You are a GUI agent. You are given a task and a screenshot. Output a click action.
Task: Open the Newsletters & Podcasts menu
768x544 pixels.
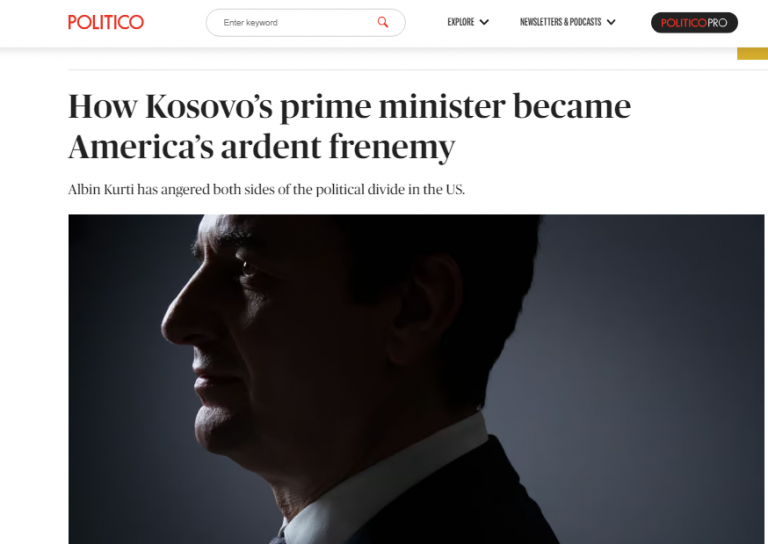coord(560,22)
